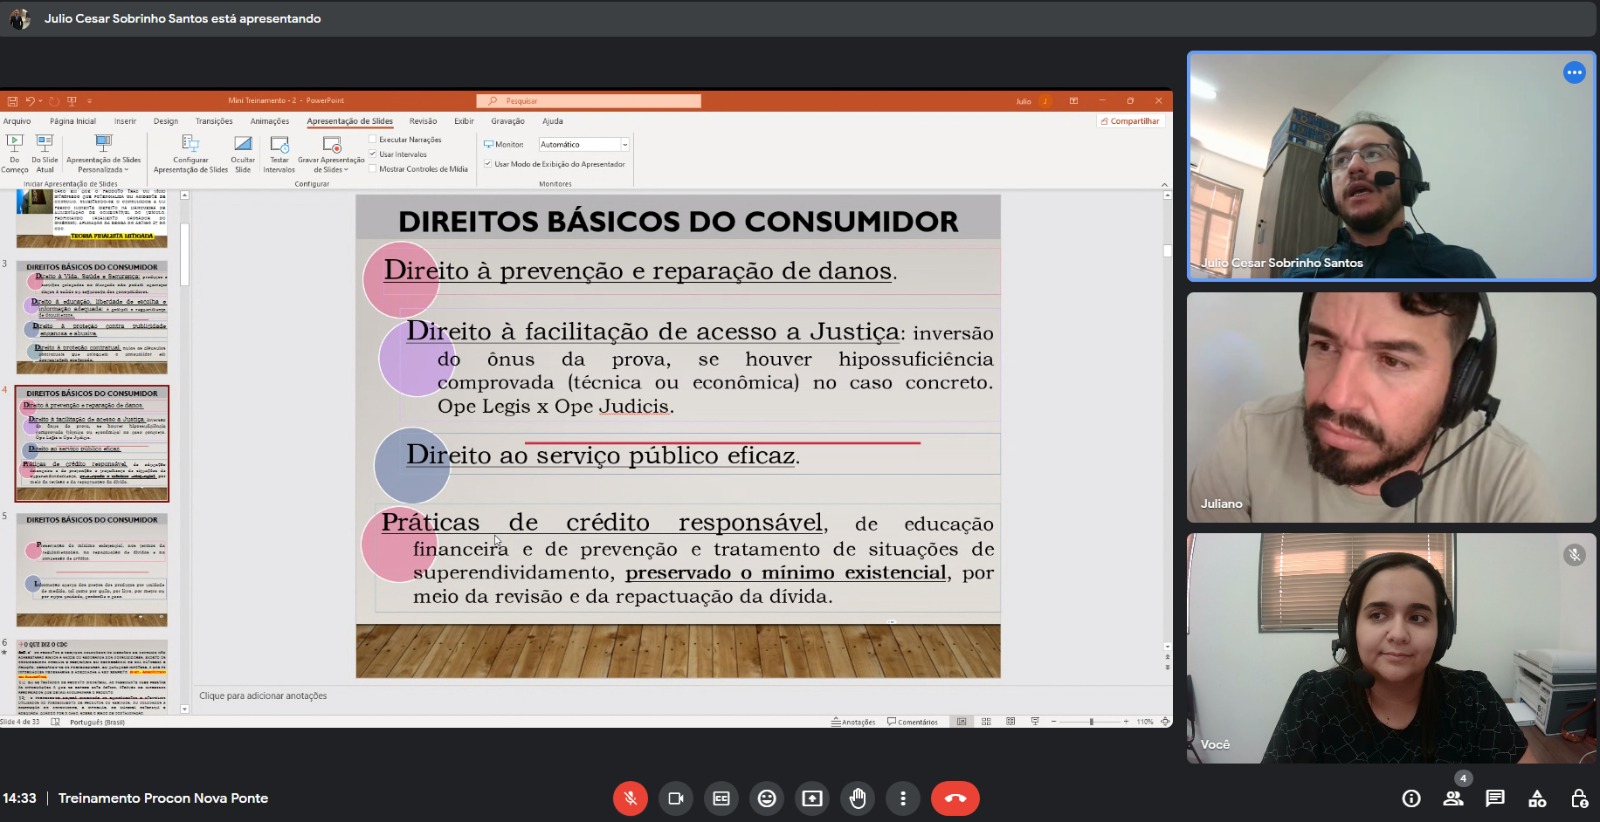Turn off the camera in Meet
Viewport: 1600px width, 822px height.
676,798
